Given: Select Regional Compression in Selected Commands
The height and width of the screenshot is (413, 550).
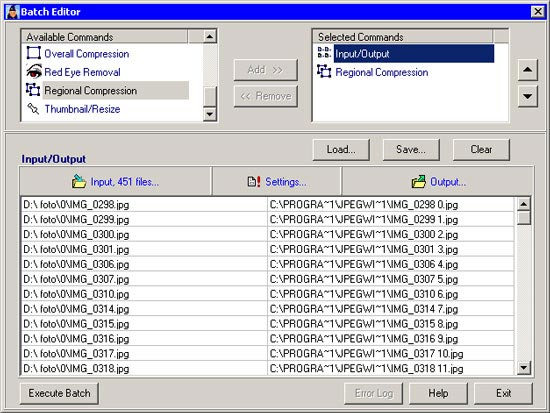Looking at the screenshot, I should tap(382, 72).
